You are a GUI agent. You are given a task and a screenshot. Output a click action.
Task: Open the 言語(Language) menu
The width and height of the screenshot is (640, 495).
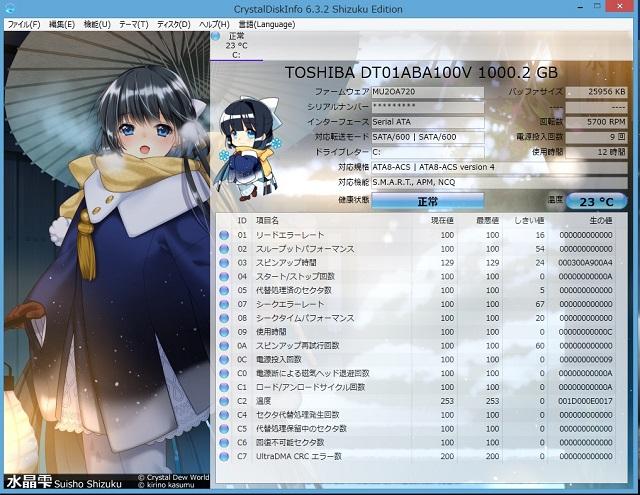tap(267, 24)
